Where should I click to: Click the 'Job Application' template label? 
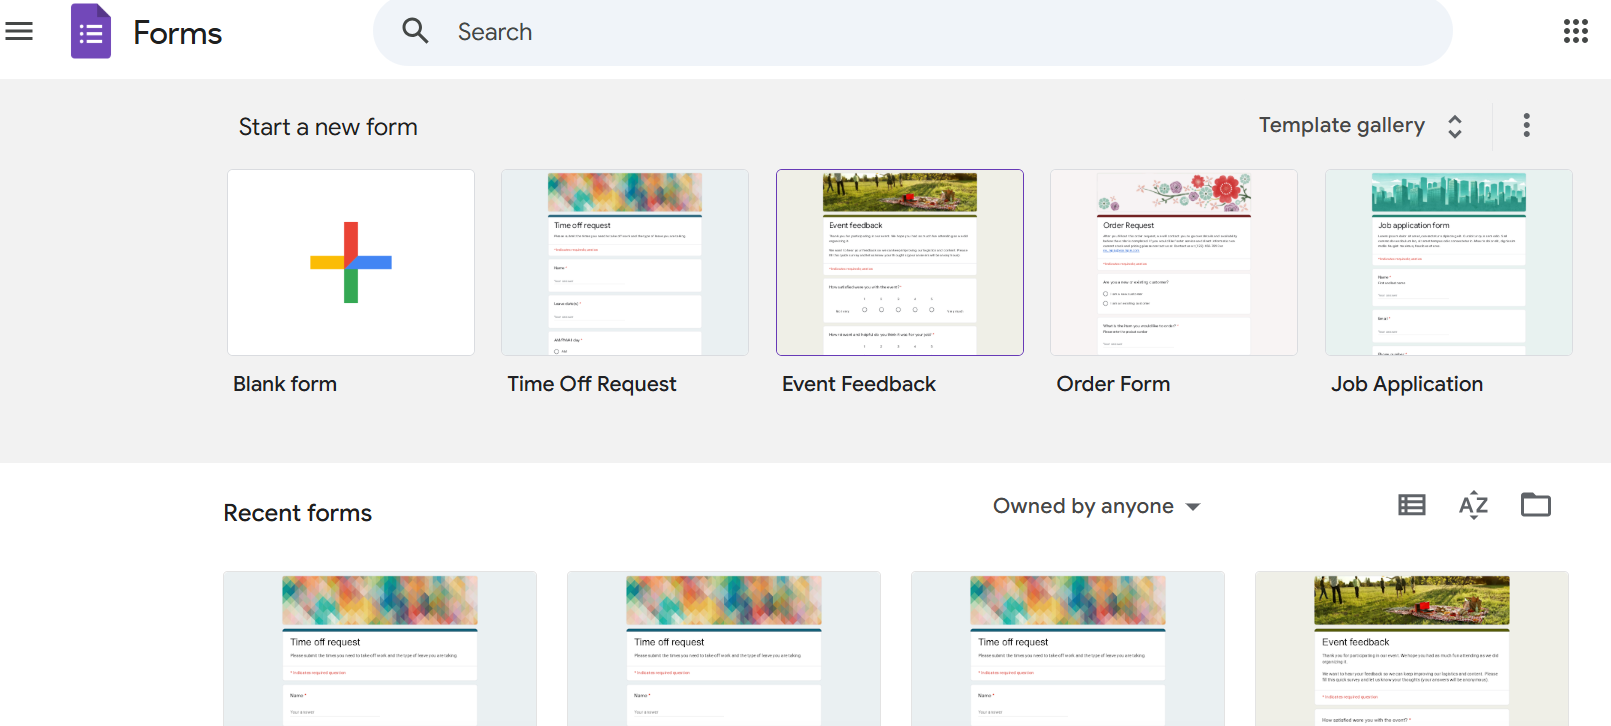pos(1407,385)
